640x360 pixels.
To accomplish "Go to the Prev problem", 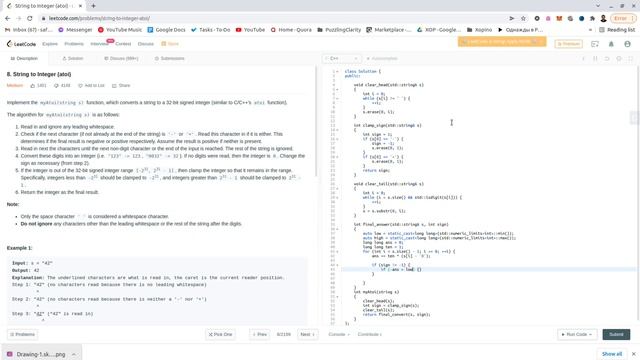I will pos(260,334).
